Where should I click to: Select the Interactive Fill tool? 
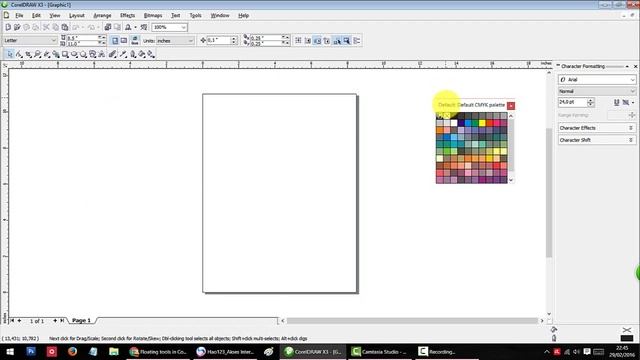[x=151, y=54]
